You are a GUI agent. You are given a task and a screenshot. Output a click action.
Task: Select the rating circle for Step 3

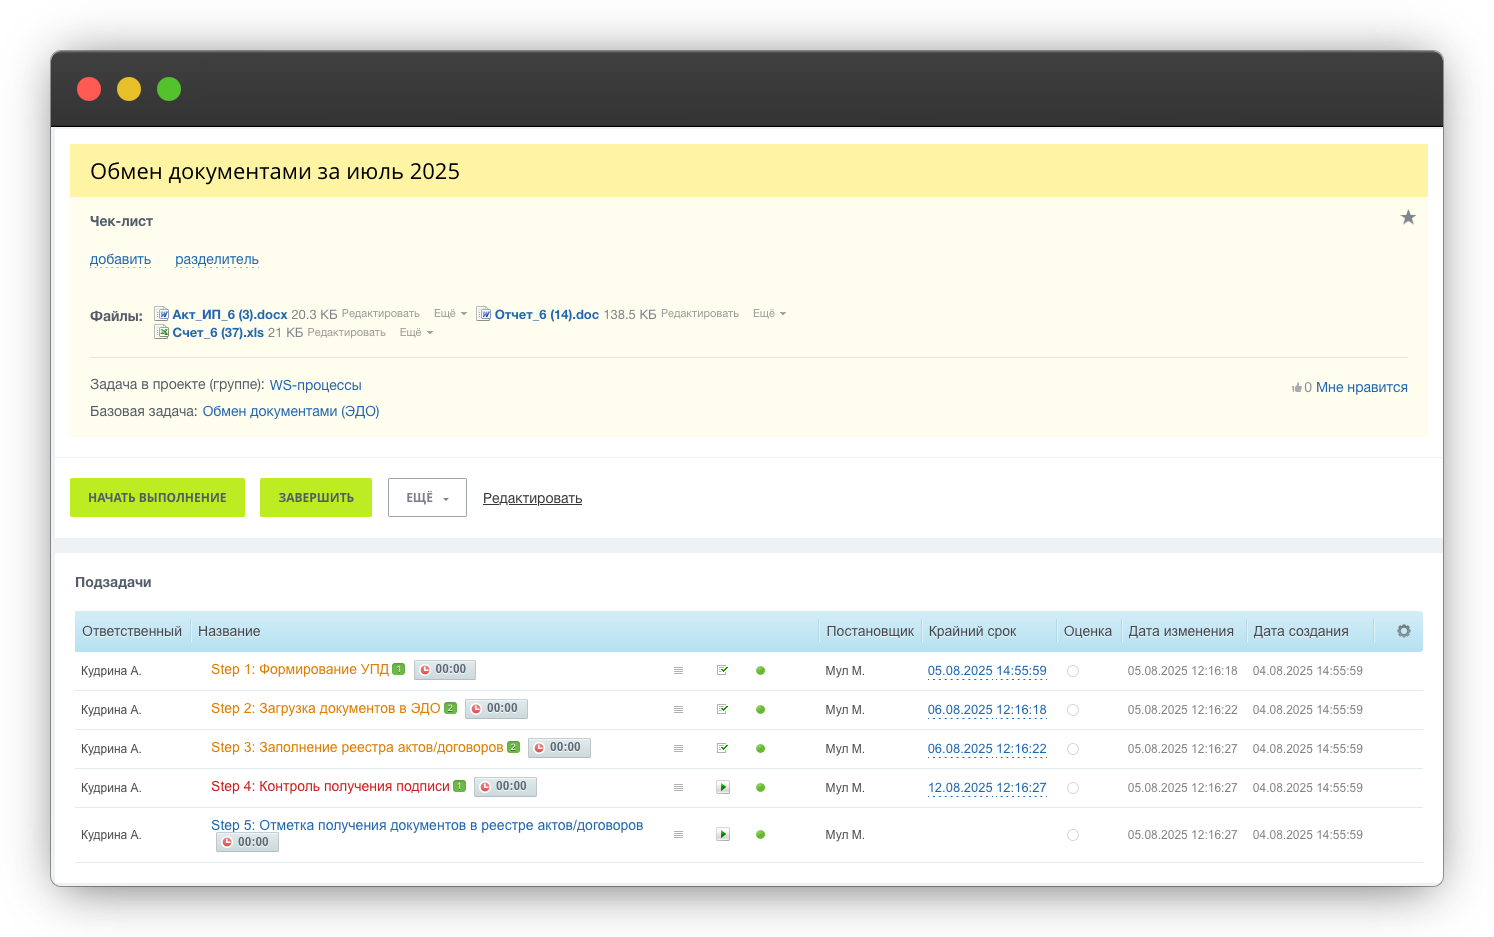pyautogui.click(x=1073, y=749)
